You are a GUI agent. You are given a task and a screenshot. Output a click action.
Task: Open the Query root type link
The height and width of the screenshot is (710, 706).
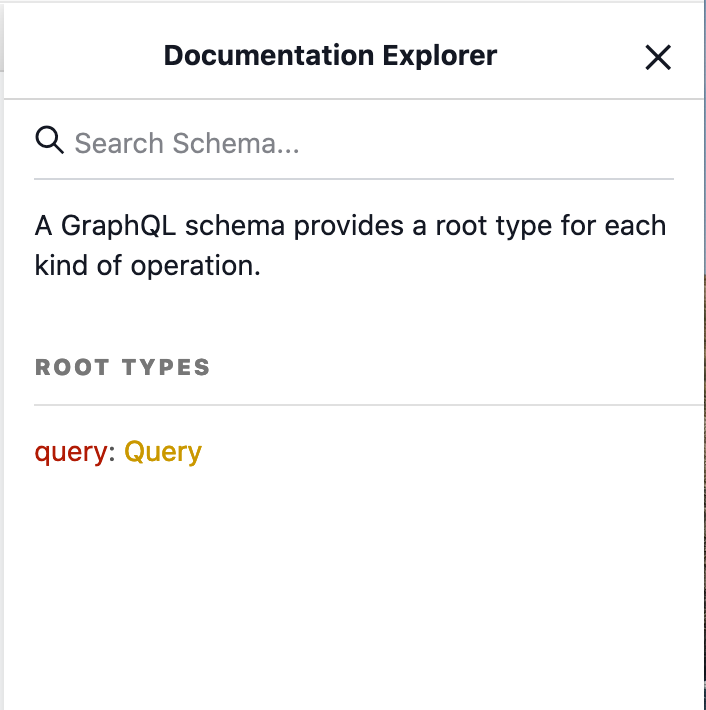point(163,452)
